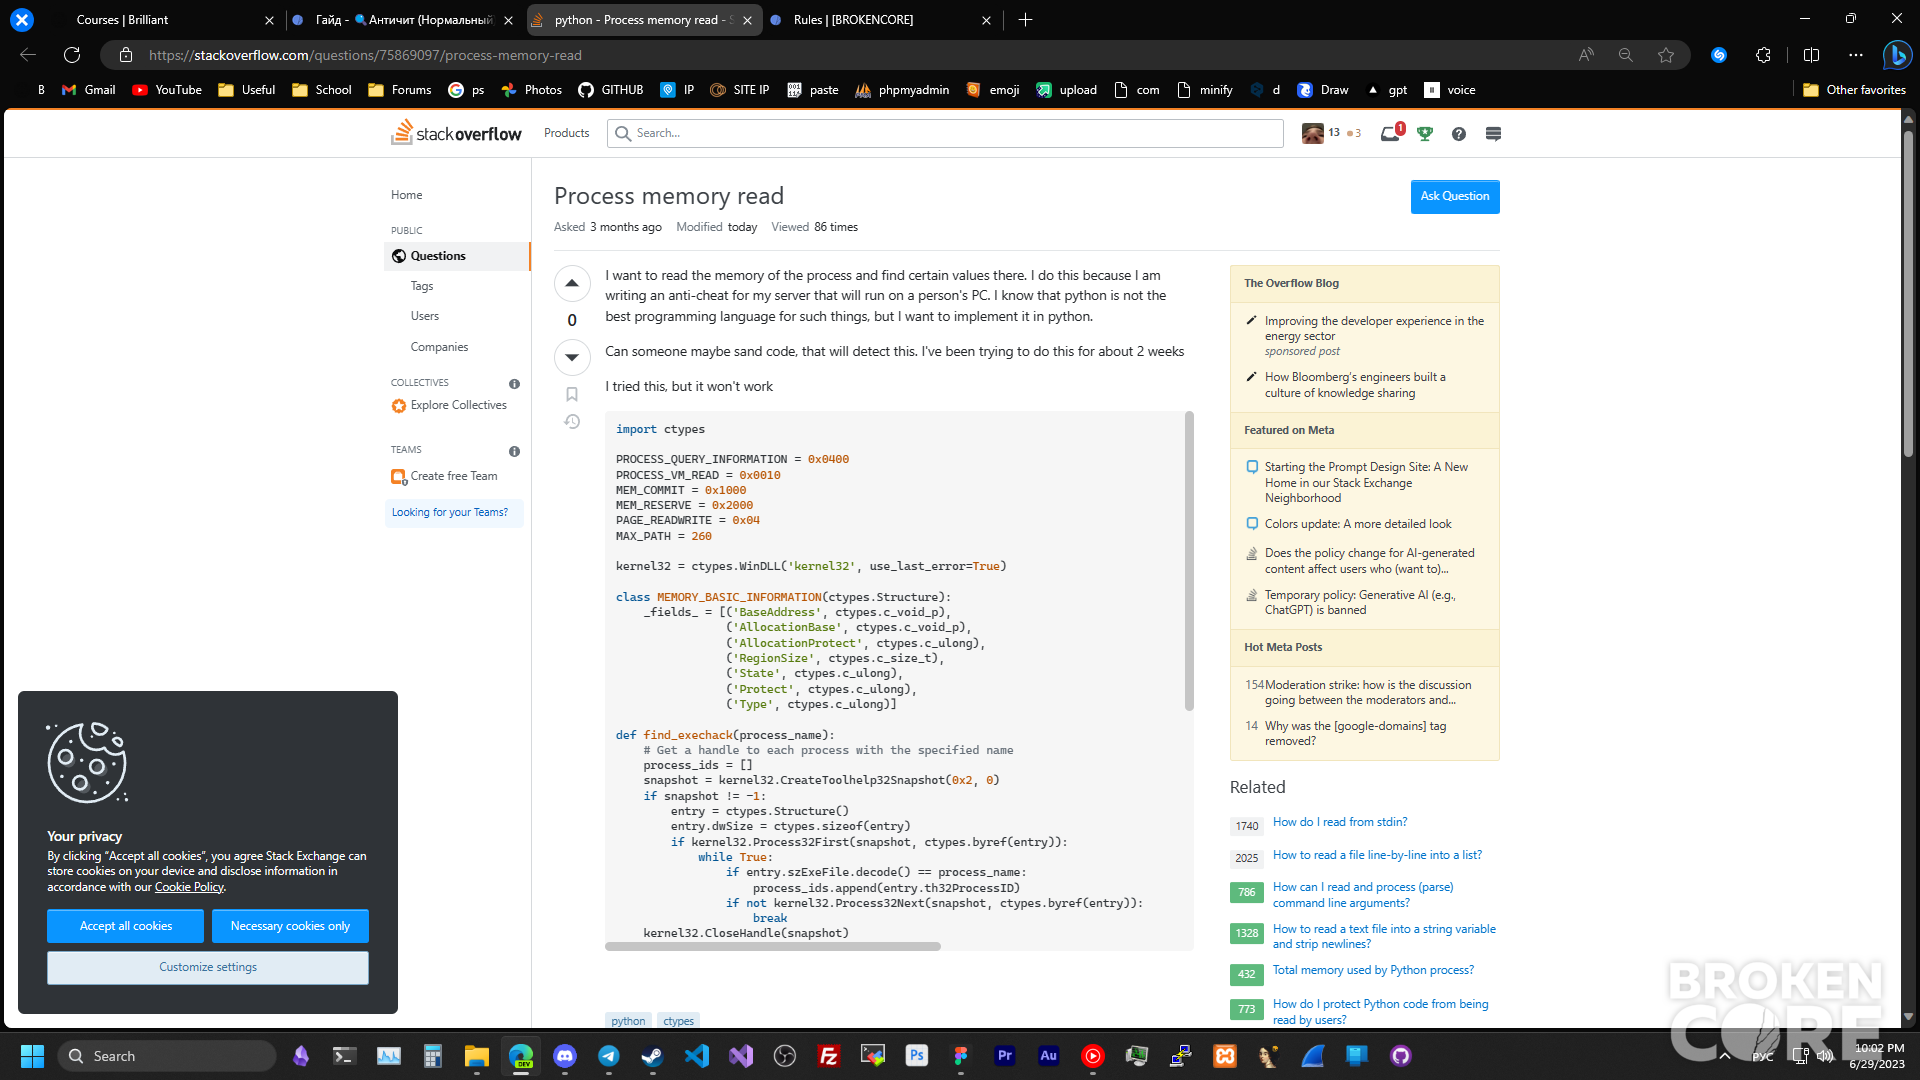
Task: Open Users in the left sidebar
Action: (x=425, y=316)
